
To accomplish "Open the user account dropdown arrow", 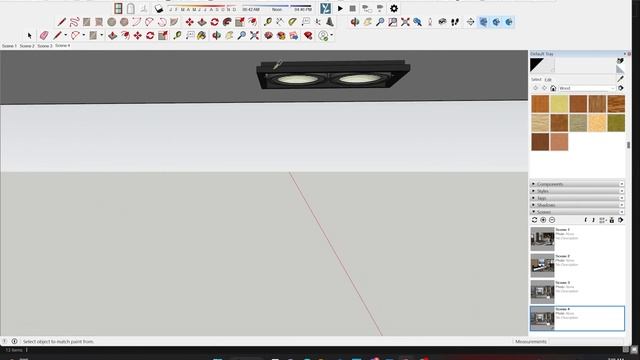I will tap(331, 35).
